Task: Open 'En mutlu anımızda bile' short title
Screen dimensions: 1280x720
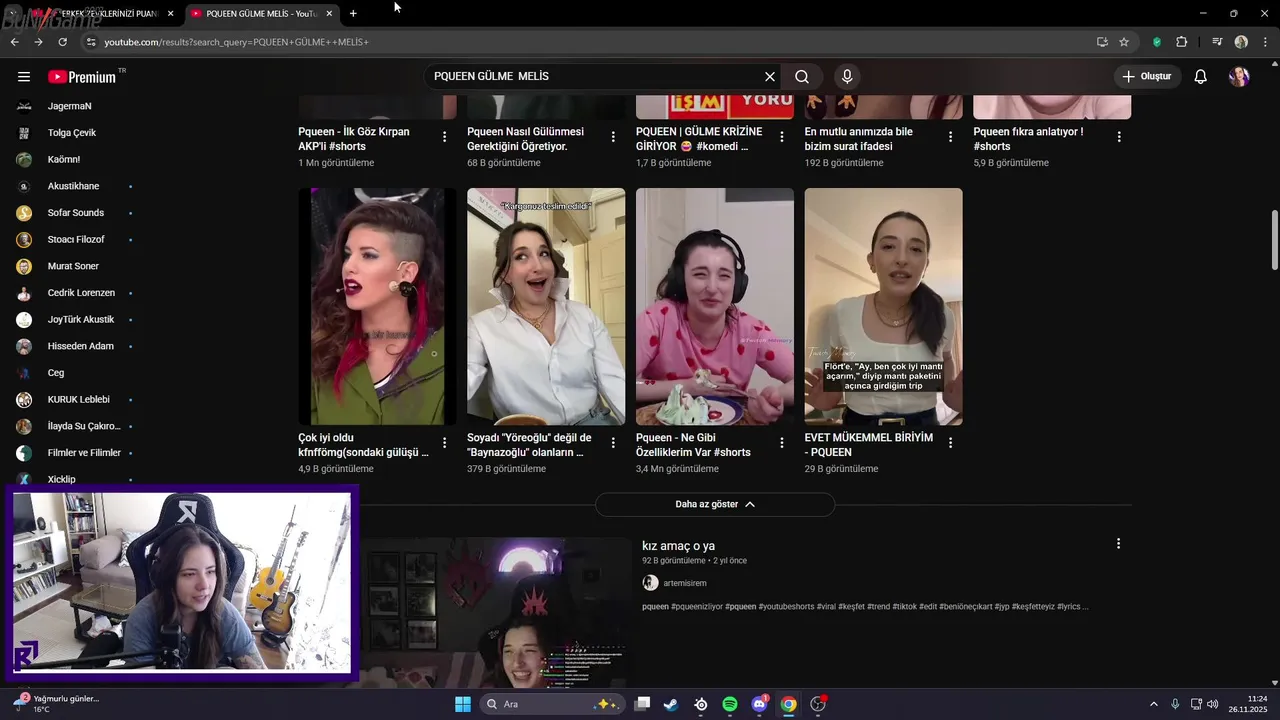Action: click(x=859, y=139)
